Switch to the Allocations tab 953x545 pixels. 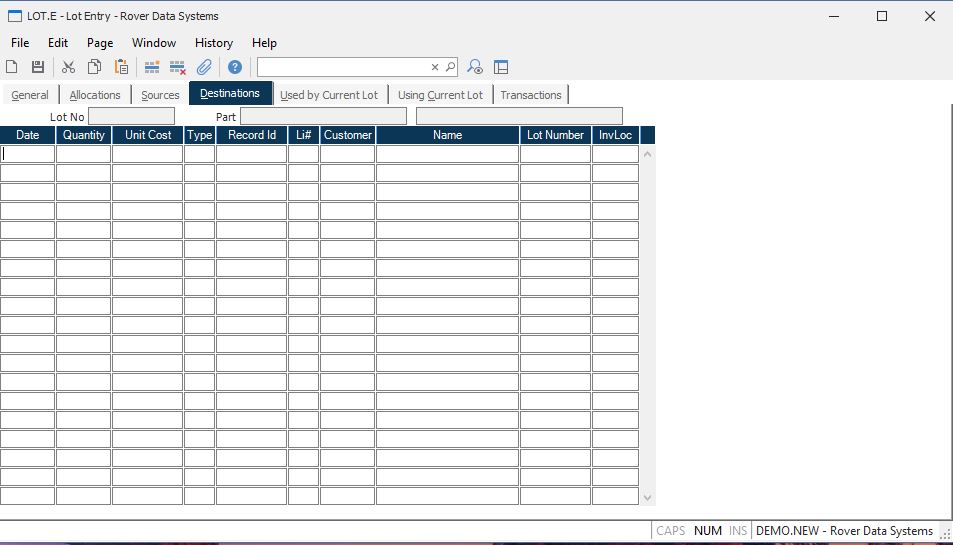point(95,95)
